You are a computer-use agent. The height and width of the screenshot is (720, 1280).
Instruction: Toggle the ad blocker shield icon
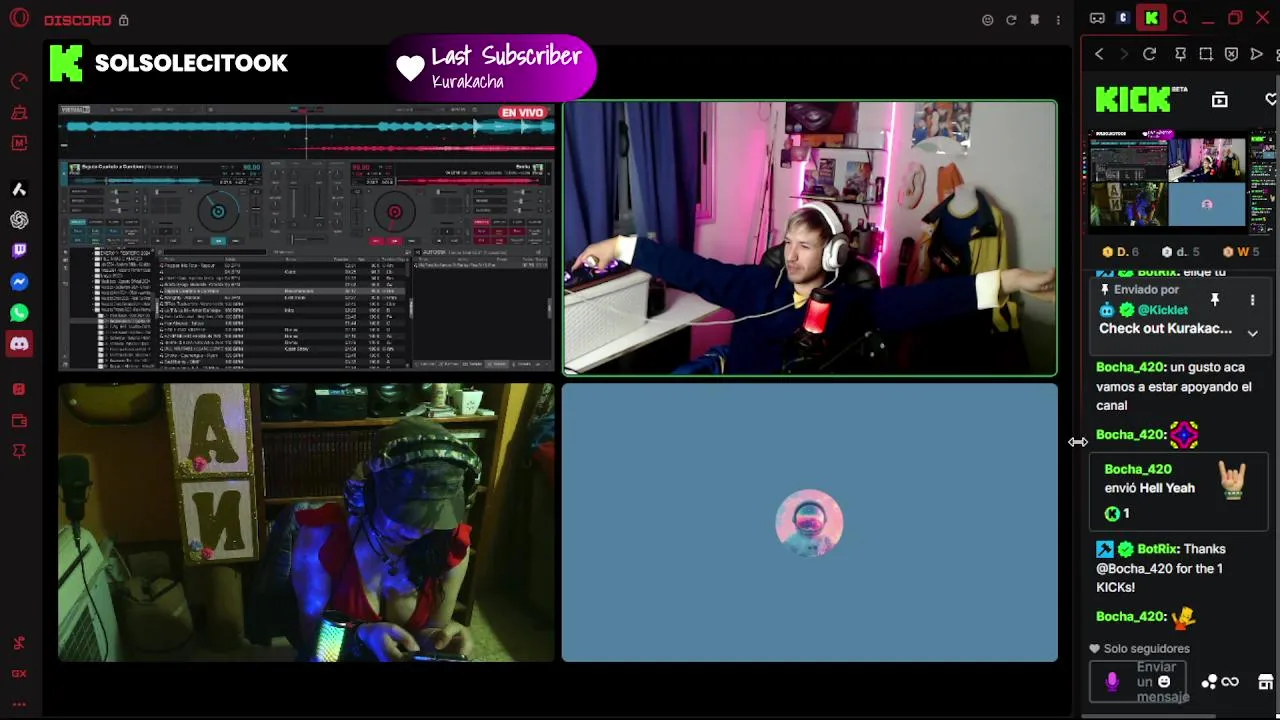(x=1231, y=54)
